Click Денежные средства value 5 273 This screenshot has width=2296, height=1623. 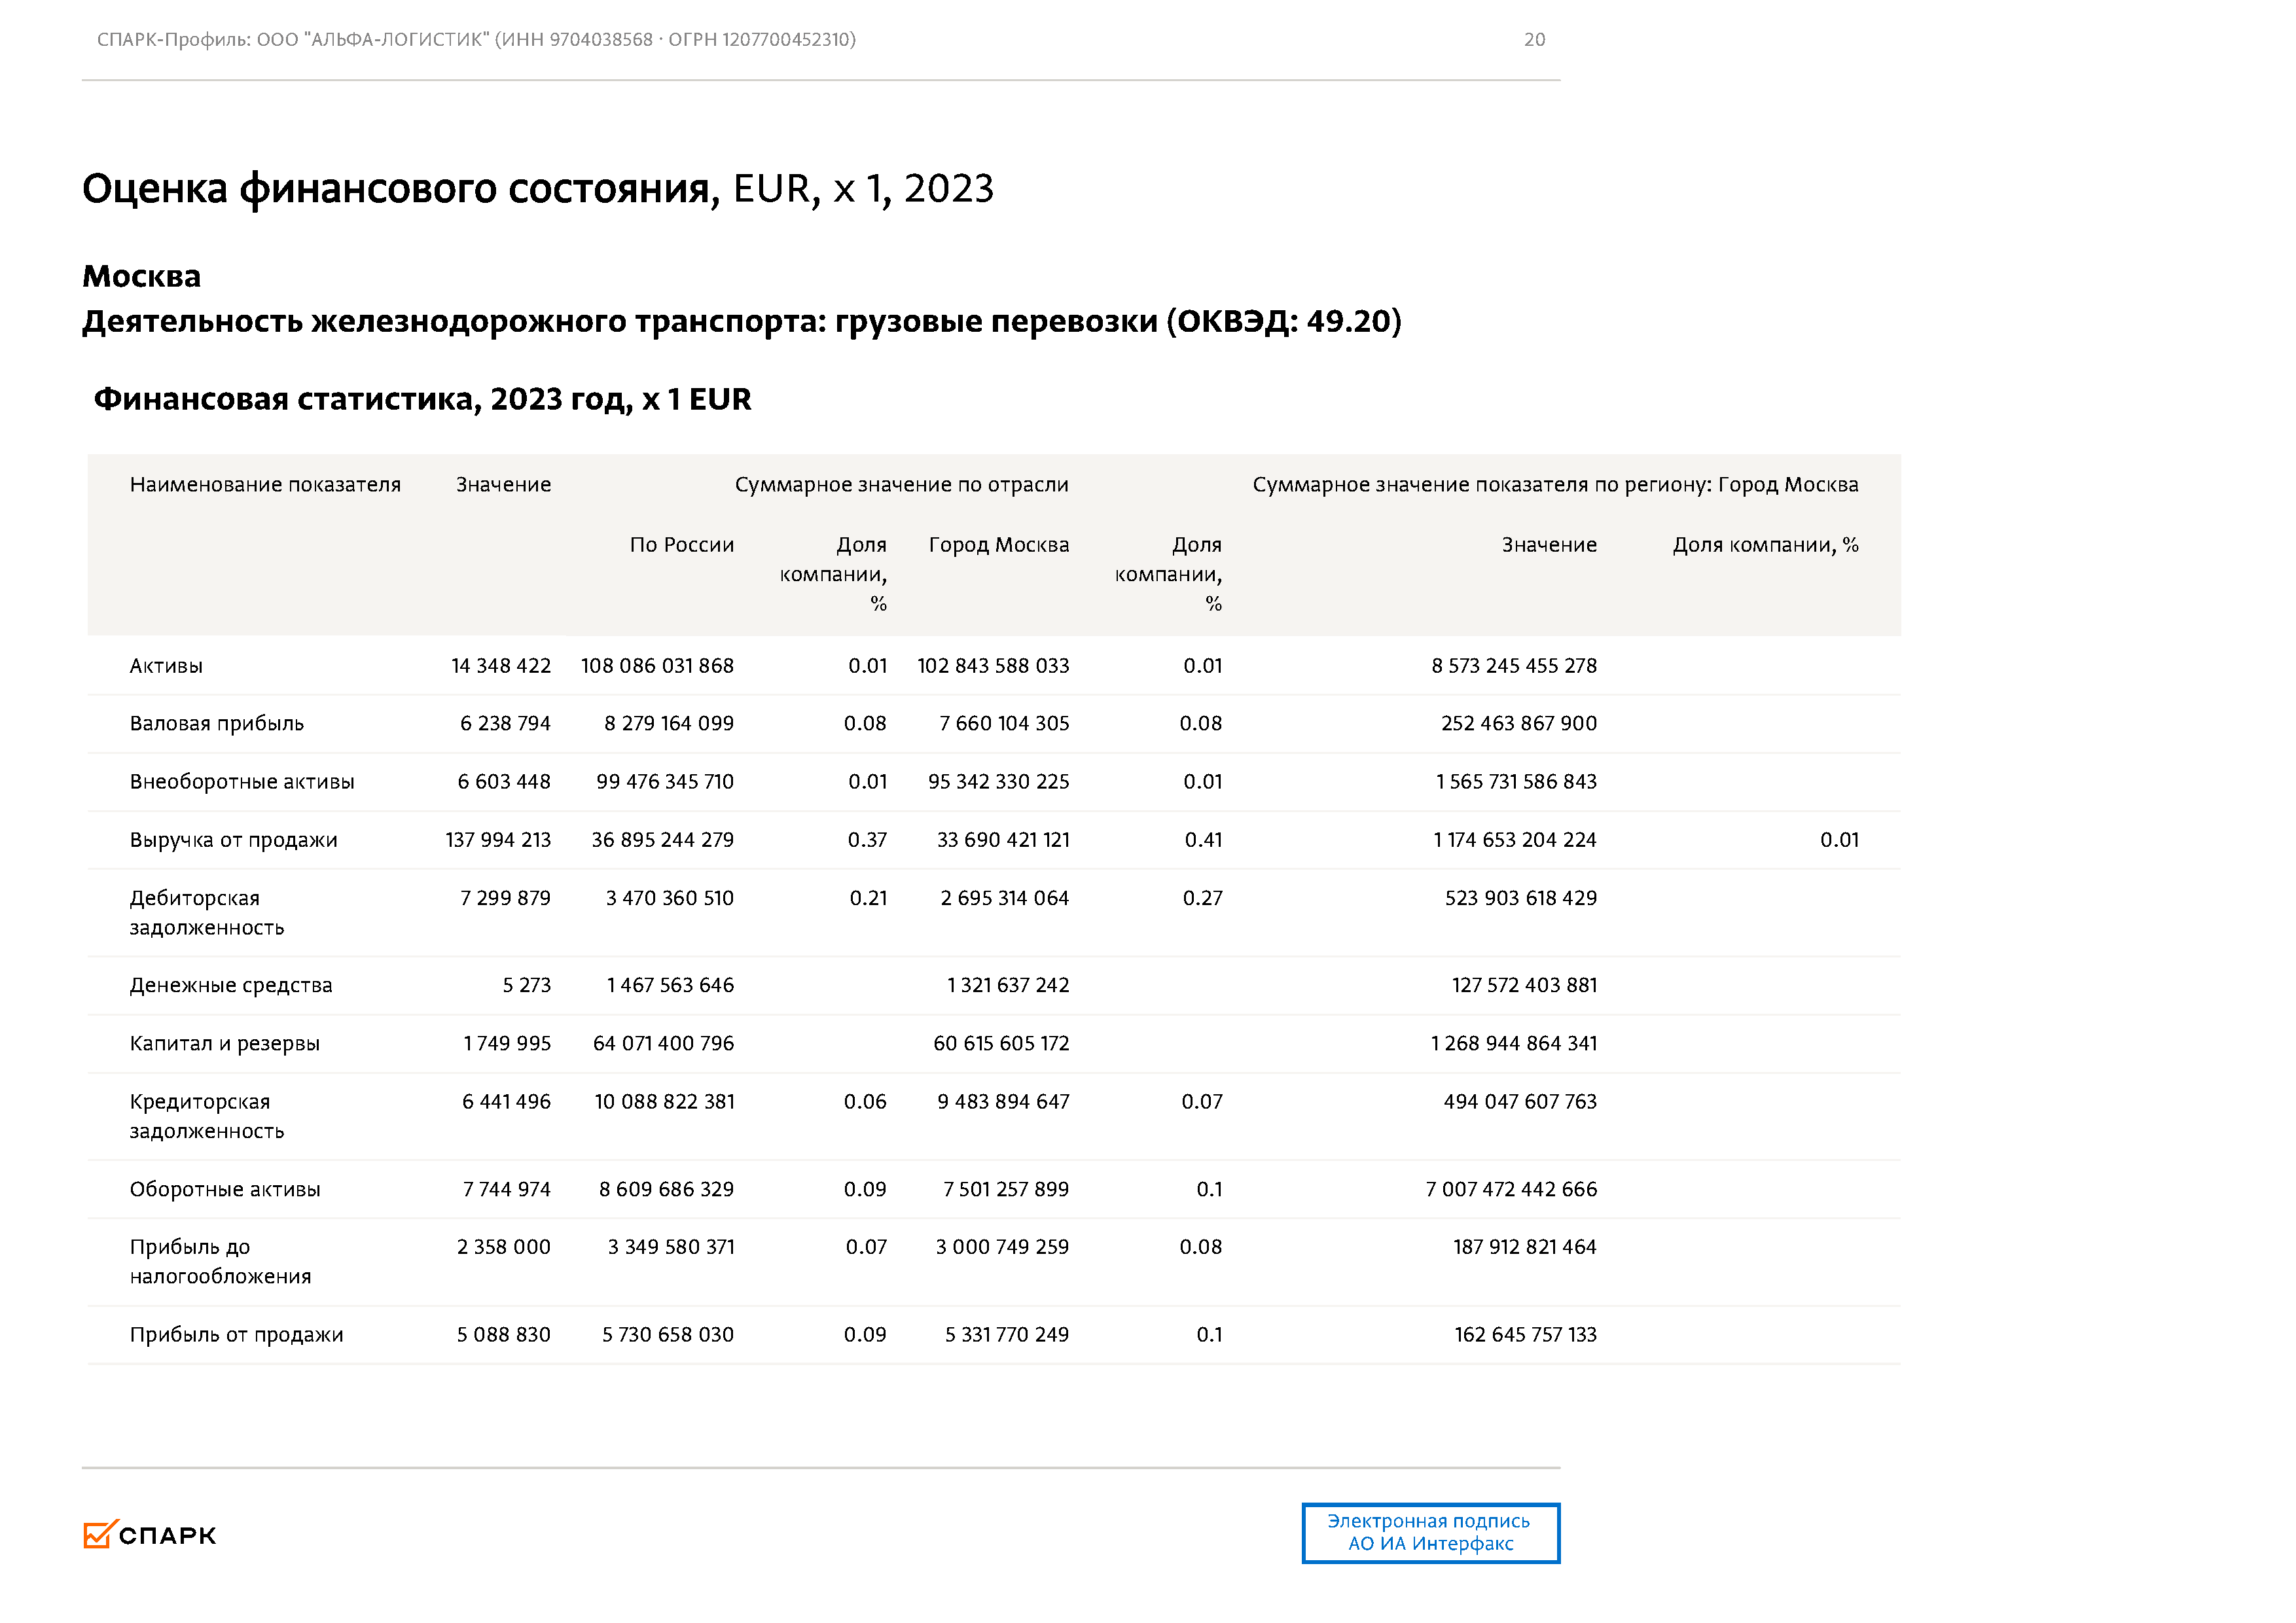tap(526, 985)
